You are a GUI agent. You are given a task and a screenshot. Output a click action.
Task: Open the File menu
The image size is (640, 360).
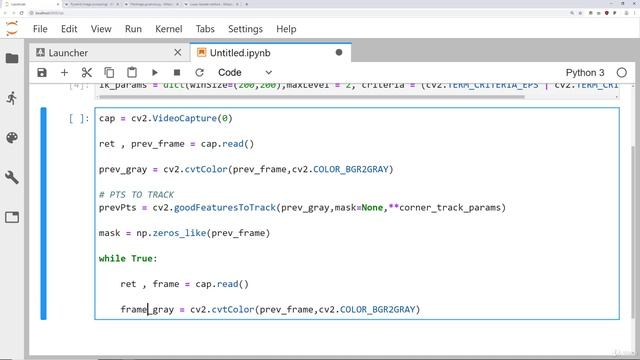click(40, 29)
